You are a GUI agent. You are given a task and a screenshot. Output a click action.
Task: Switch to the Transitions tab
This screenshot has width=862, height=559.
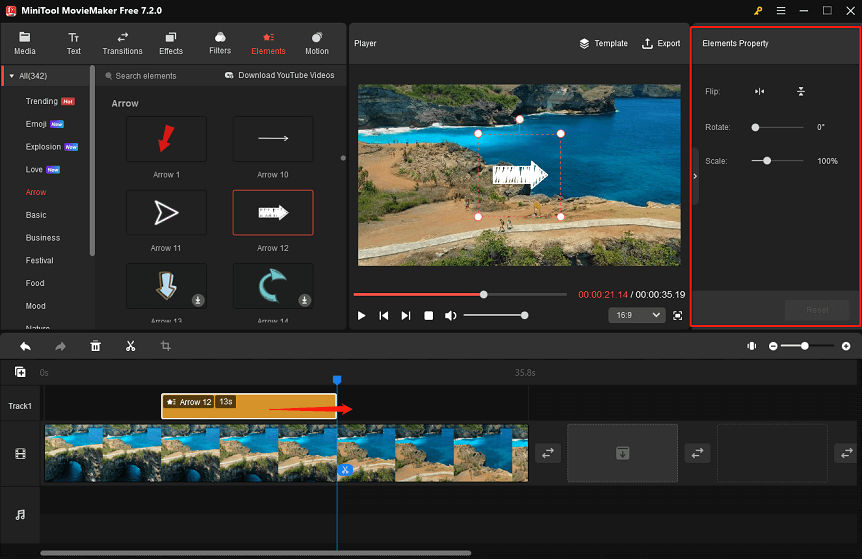click(x=122, y=43)
